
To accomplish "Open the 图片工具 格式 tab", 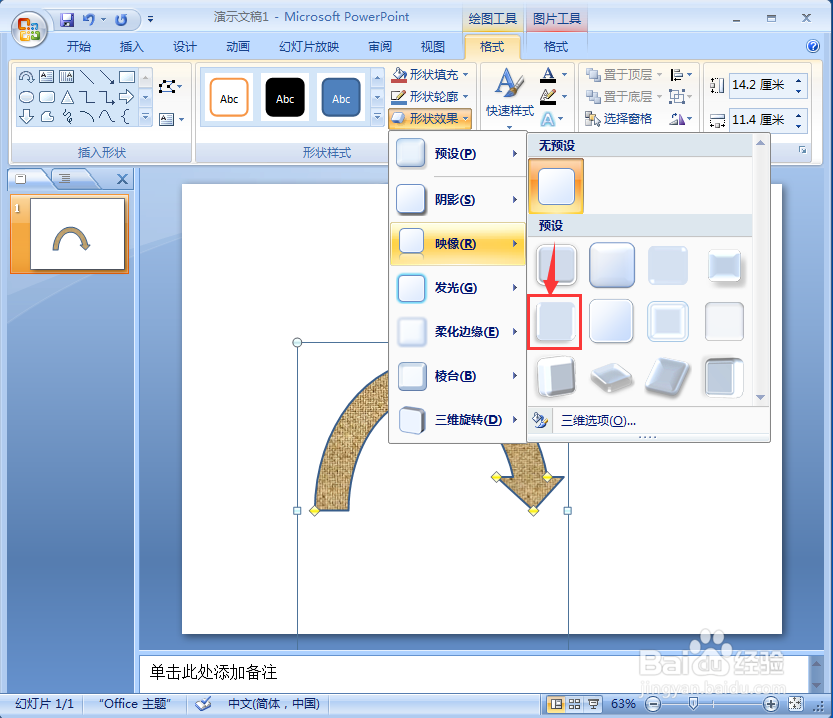I will pos(556,47).
